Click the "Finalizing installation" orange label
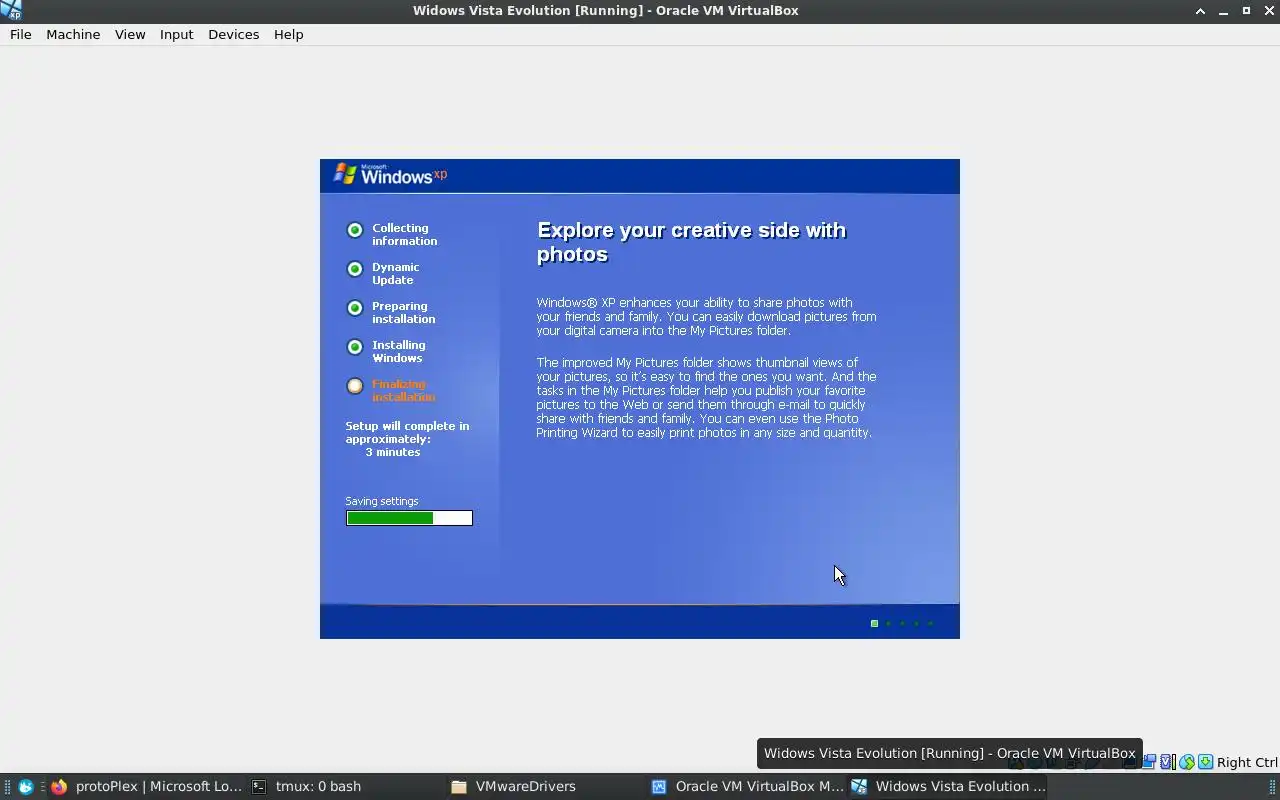The image size is (1280, 800). coord(403,390)
